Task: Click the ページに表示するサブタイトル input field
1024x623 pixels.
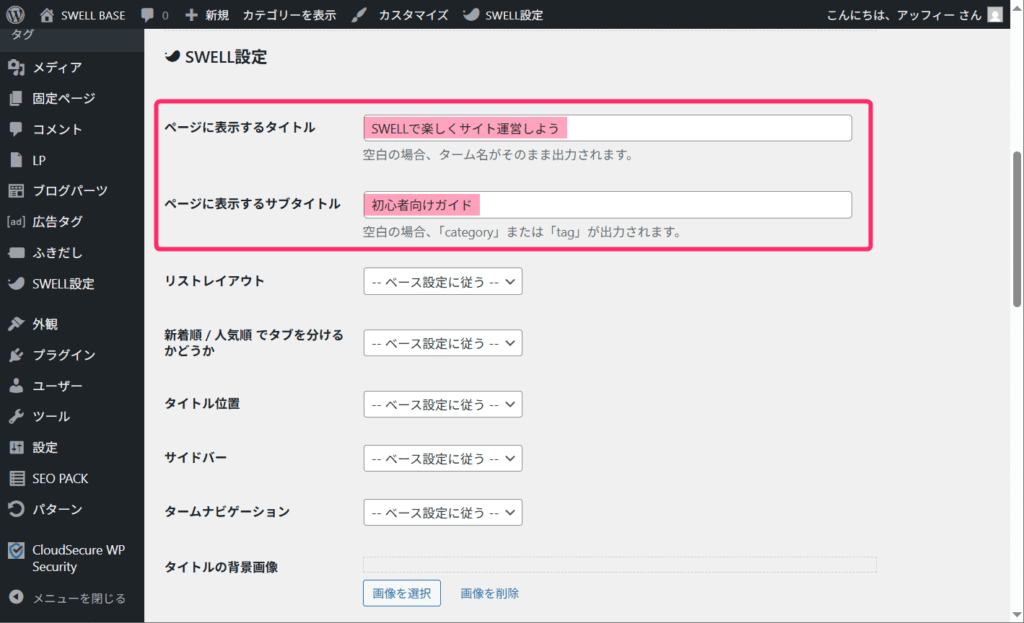Action: tap(607, 204)
